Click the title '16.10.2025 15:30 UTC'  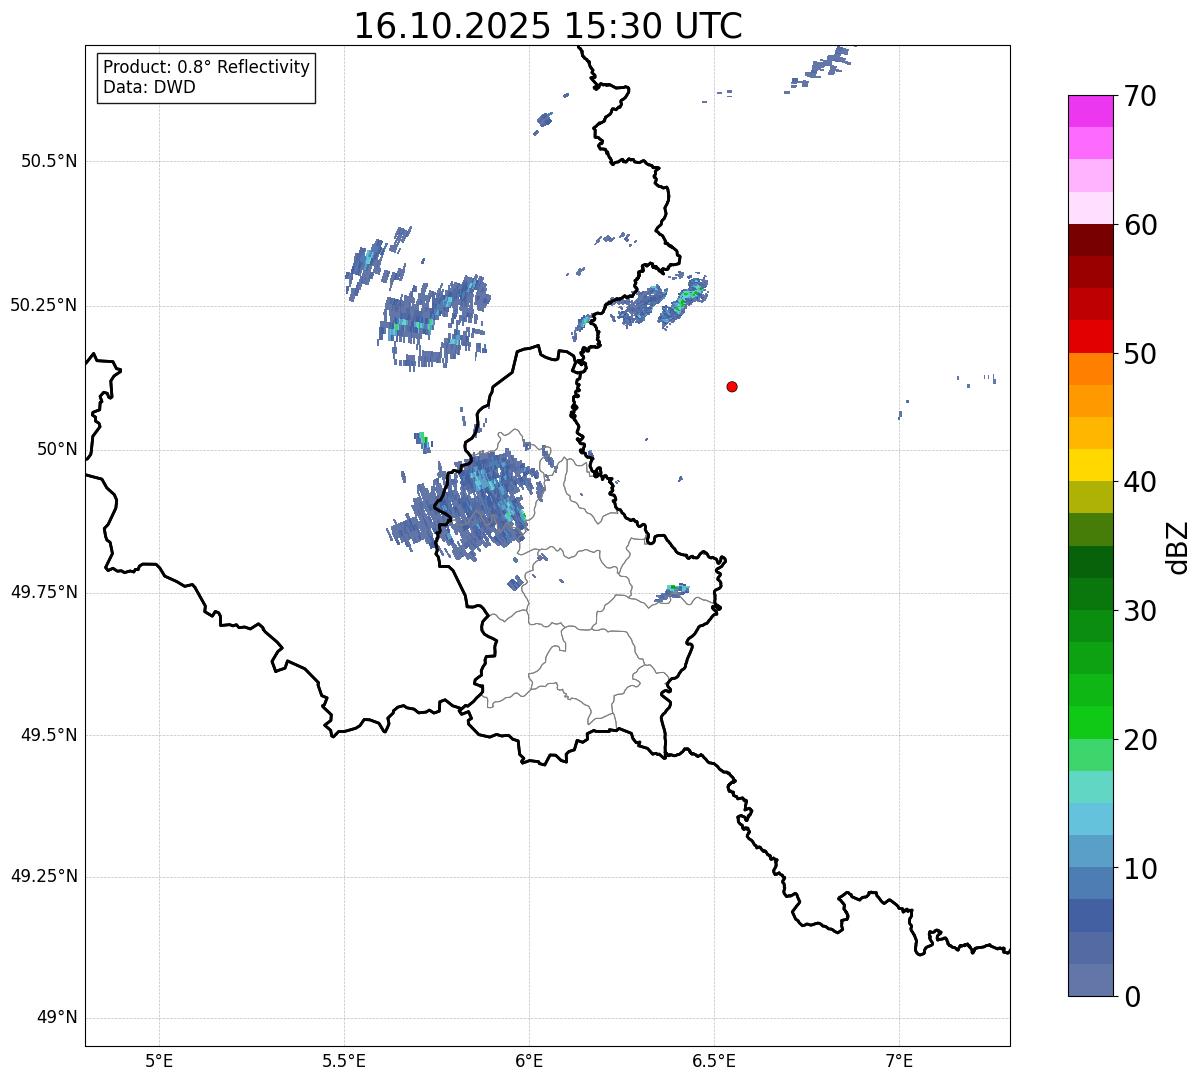[x=548, y=26]
